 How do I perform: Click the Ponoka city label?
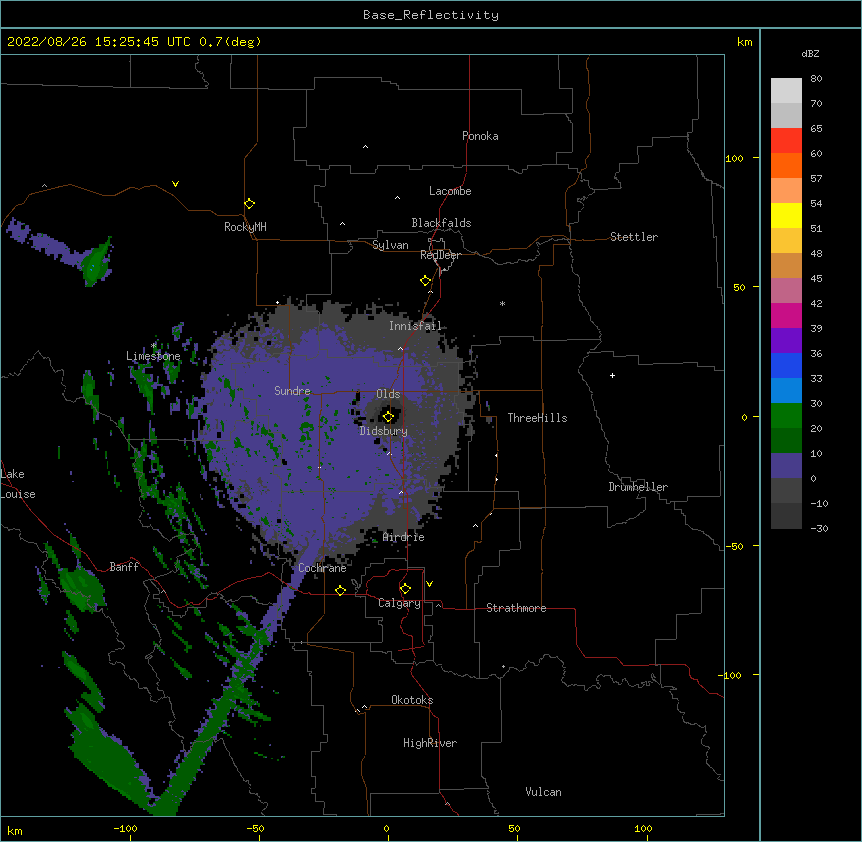pos(480,136)
